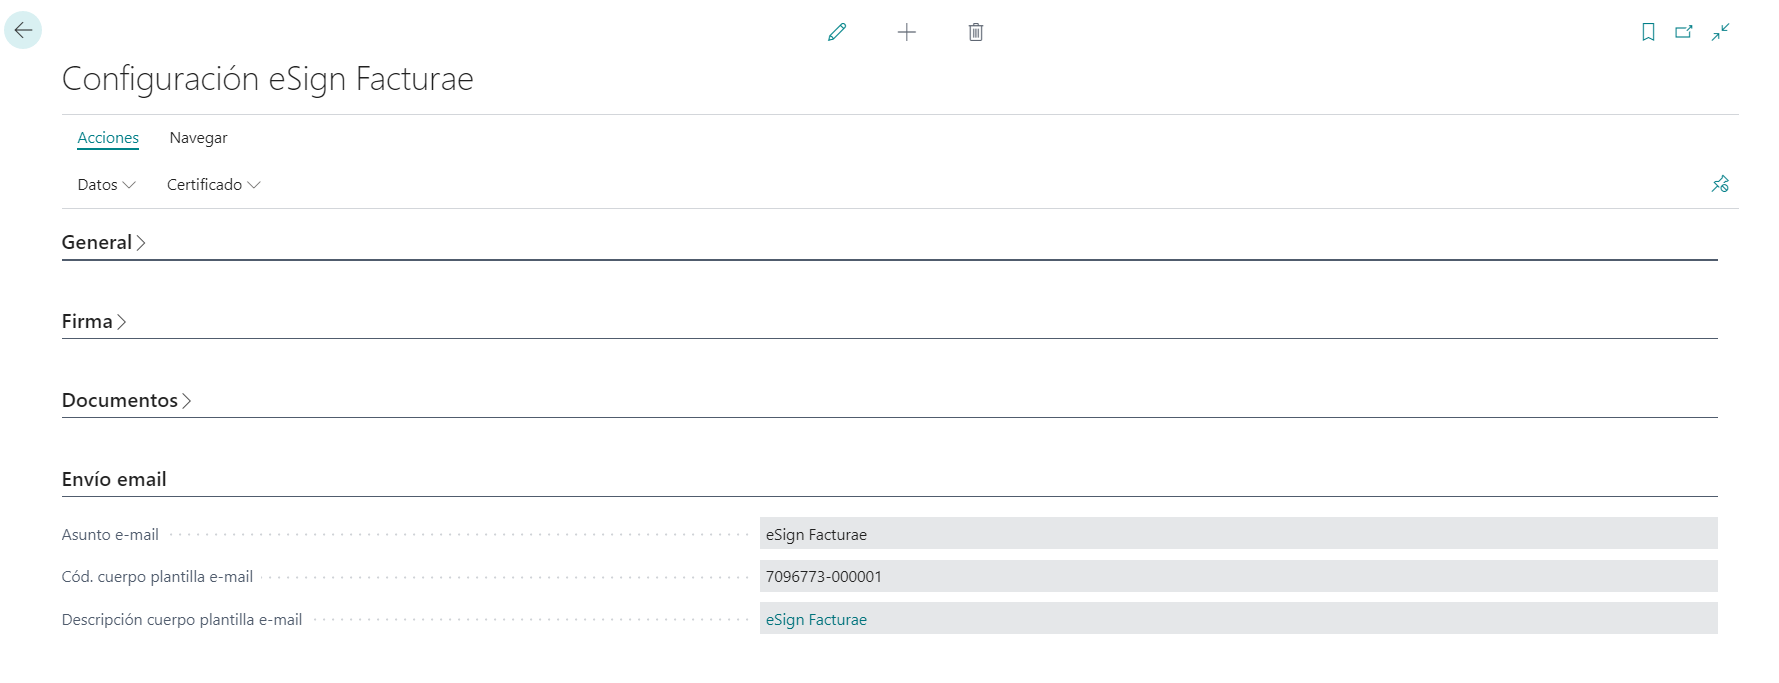Select the Cód. cuerpo plantilla e-mail field
1779x683 pixels.
1238,576
